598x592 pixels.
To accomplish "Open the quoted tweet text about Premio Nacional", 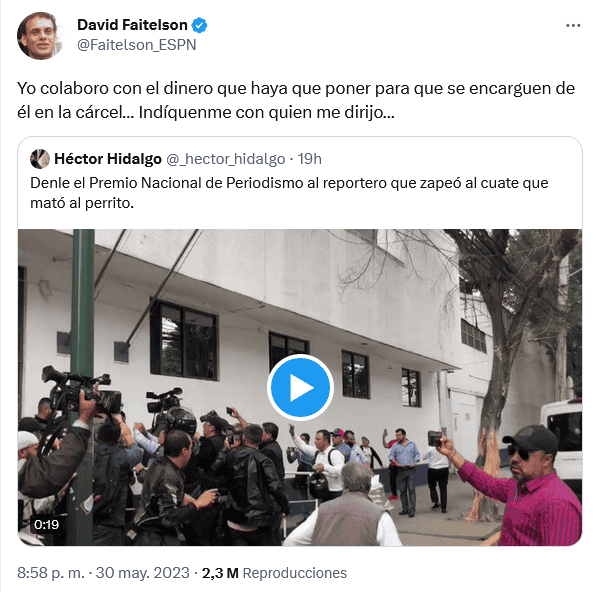I will click(x=289, y=193).
